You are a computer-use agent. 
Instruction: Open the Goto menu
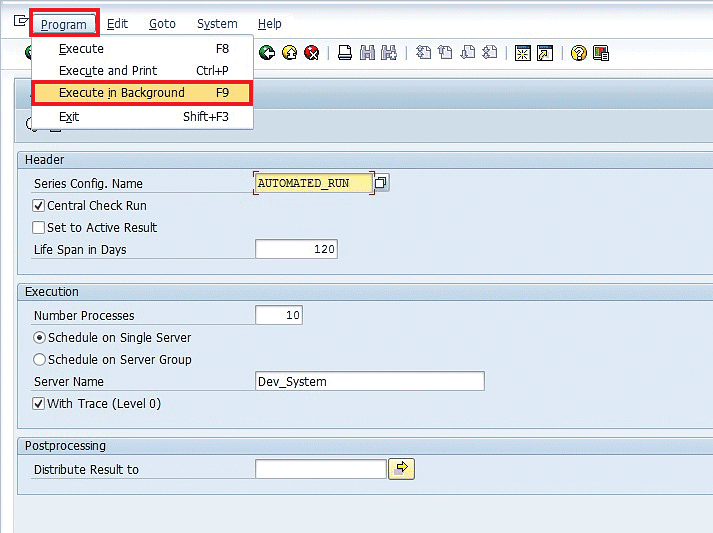click(161, 24)
